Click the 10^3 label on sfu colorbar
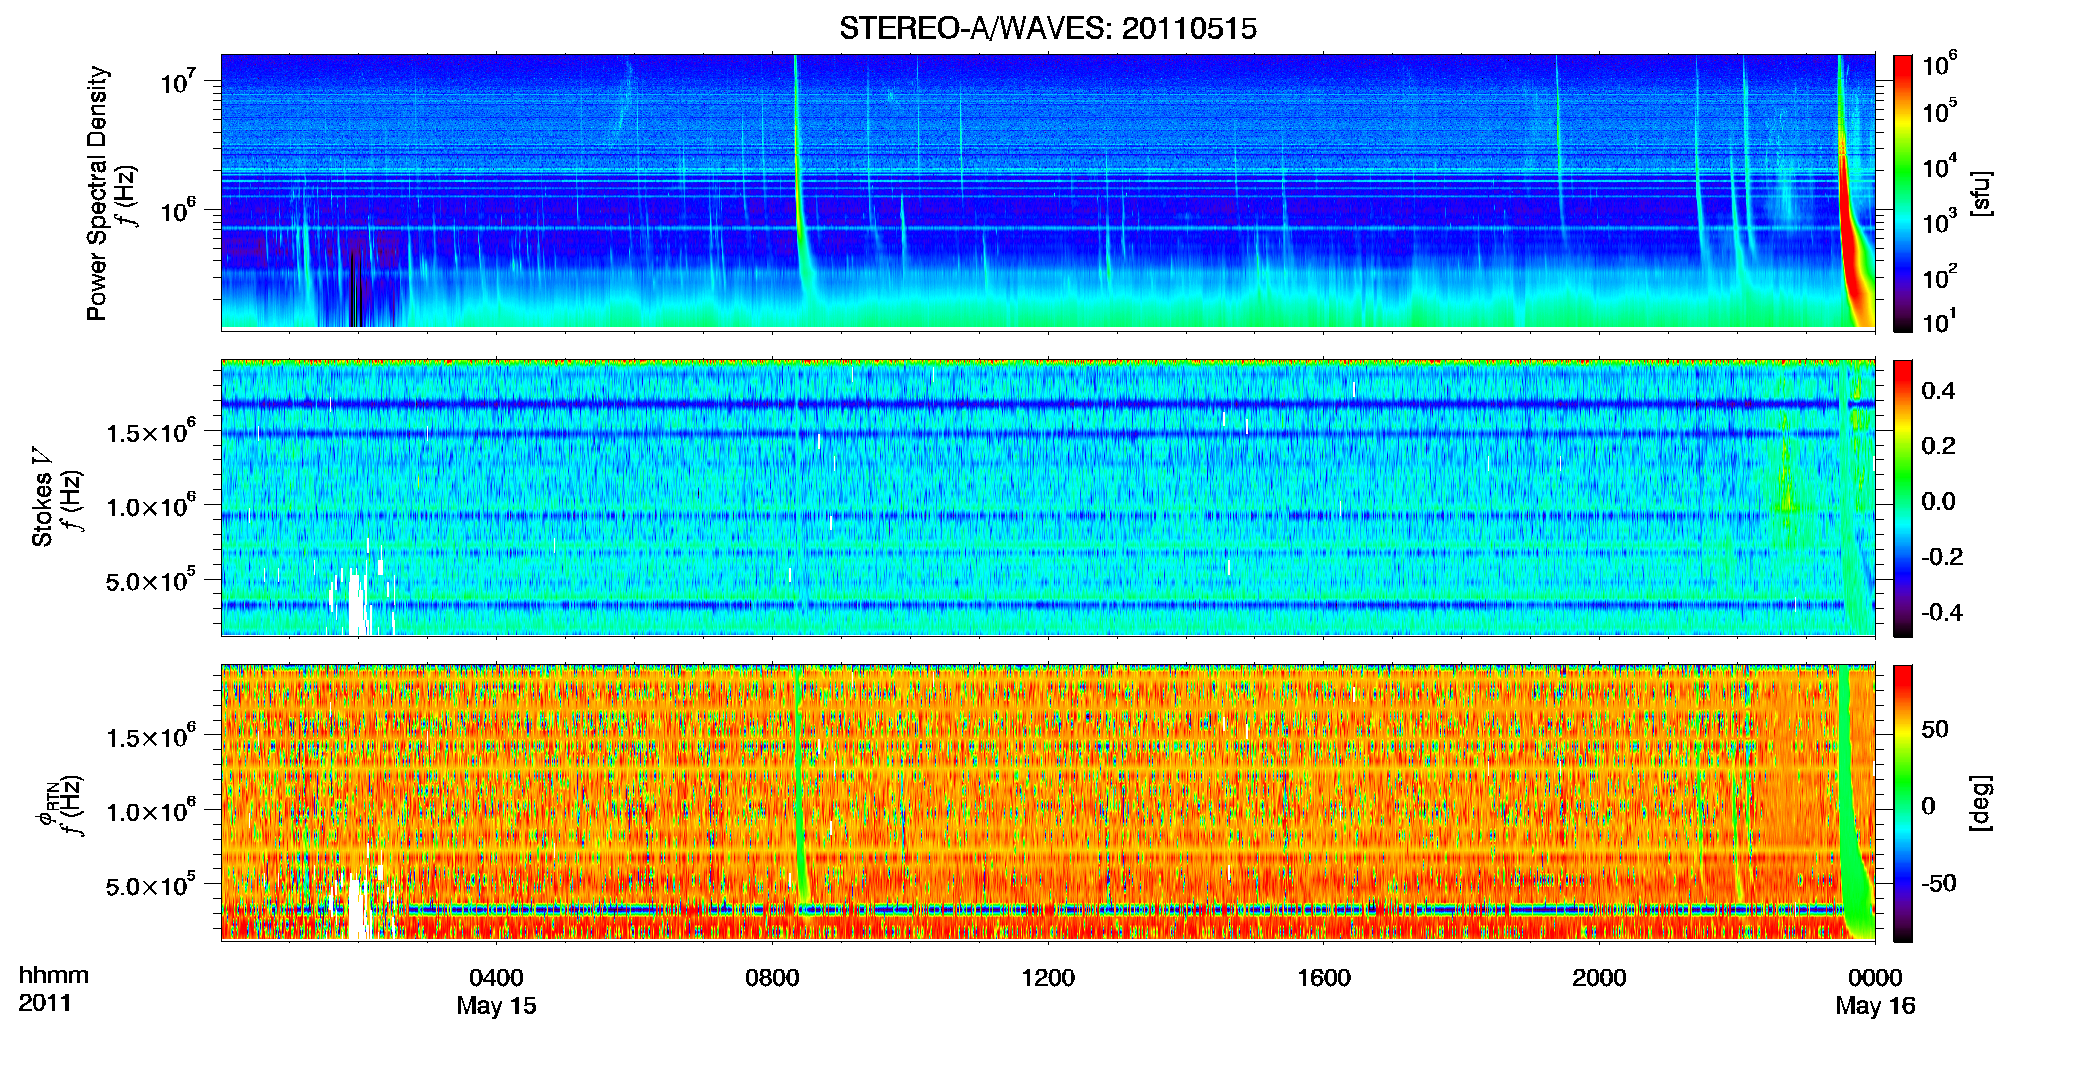The image size is (2096, 1080). tap(1940, 222)
